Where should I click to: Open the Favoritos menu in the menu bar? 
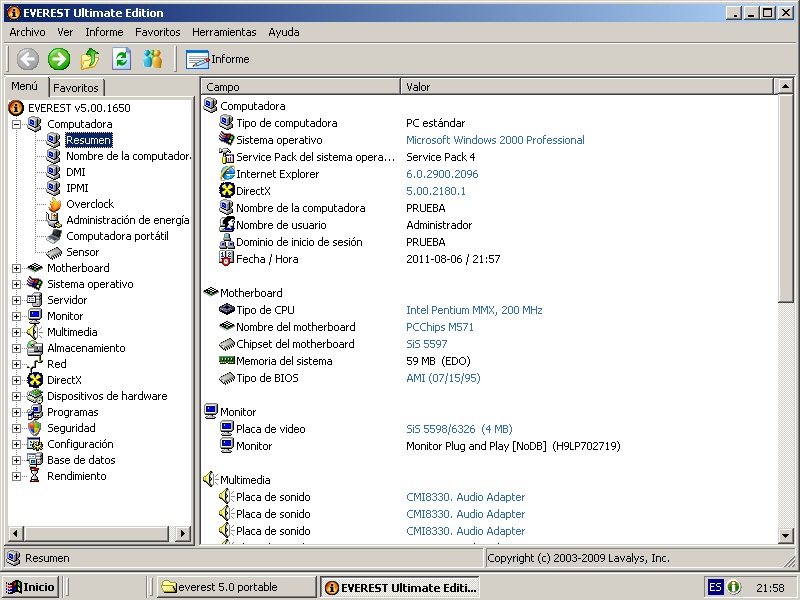coord(158,32)
